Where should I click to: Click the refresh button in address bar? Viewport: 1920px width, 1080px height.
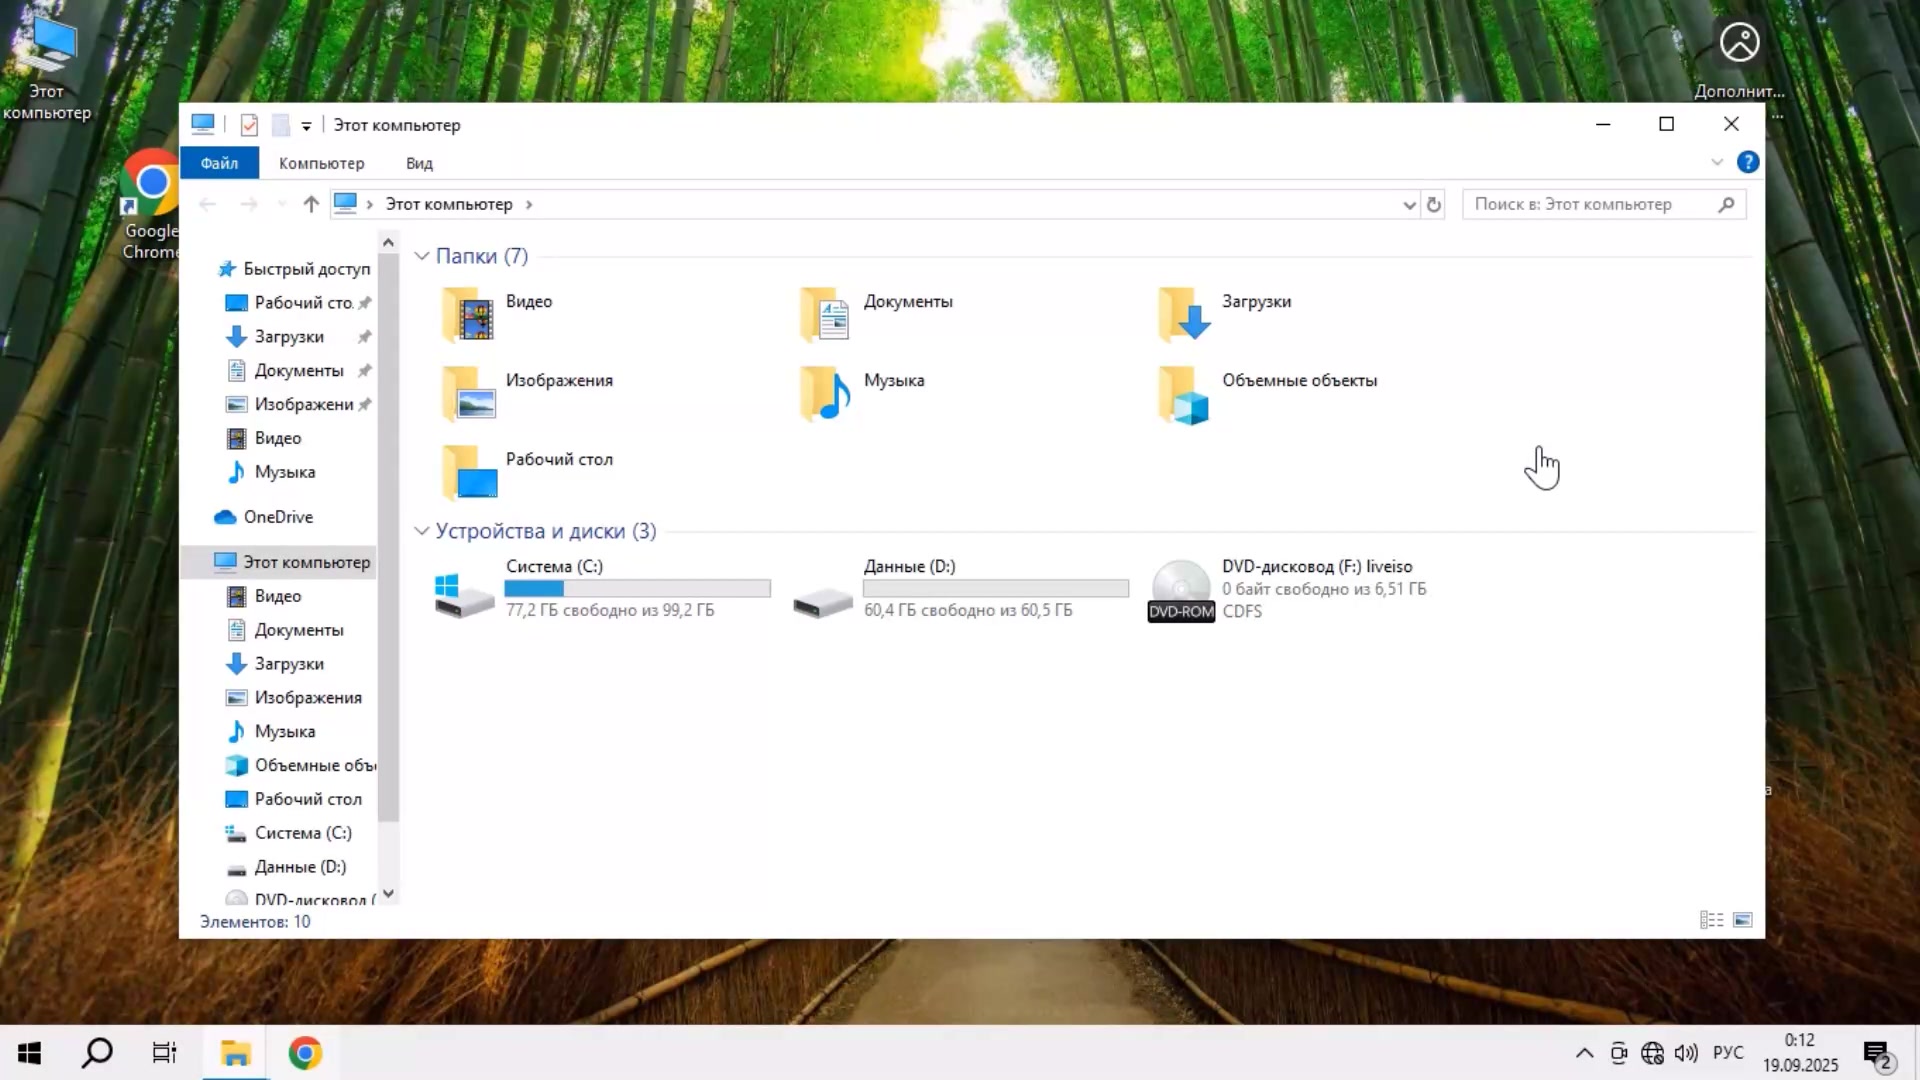point(1433,204)
